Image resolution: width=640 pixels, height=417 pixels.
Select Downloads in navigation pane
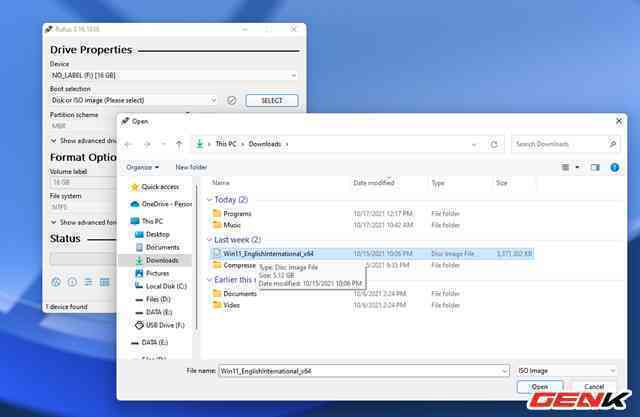[155, 260]
